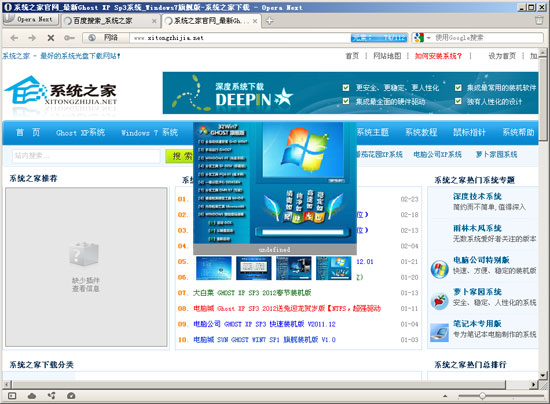The height and width of the screenshot is (404, 550).
Task: Close the 系统之家官网 tab
Action: tap(255, 21)
